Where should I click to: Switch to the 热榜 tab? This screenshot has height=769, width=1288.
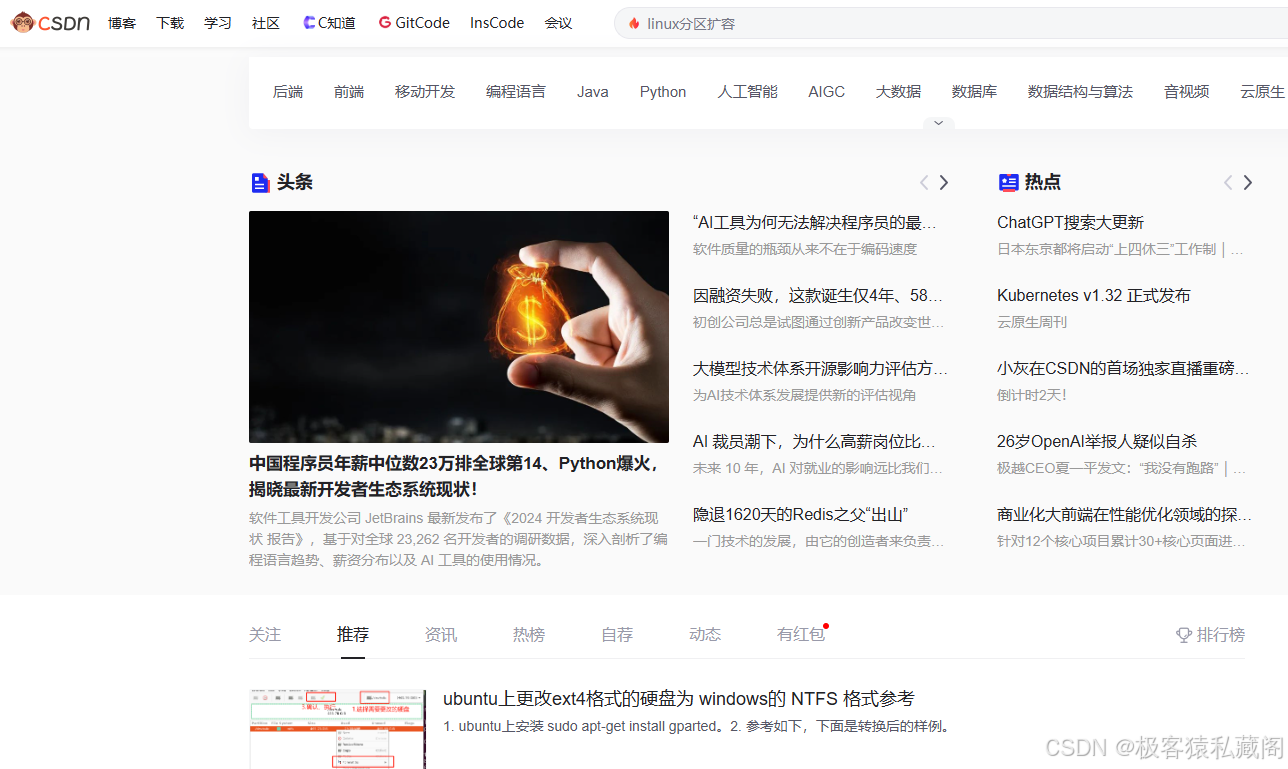(528, 634)
